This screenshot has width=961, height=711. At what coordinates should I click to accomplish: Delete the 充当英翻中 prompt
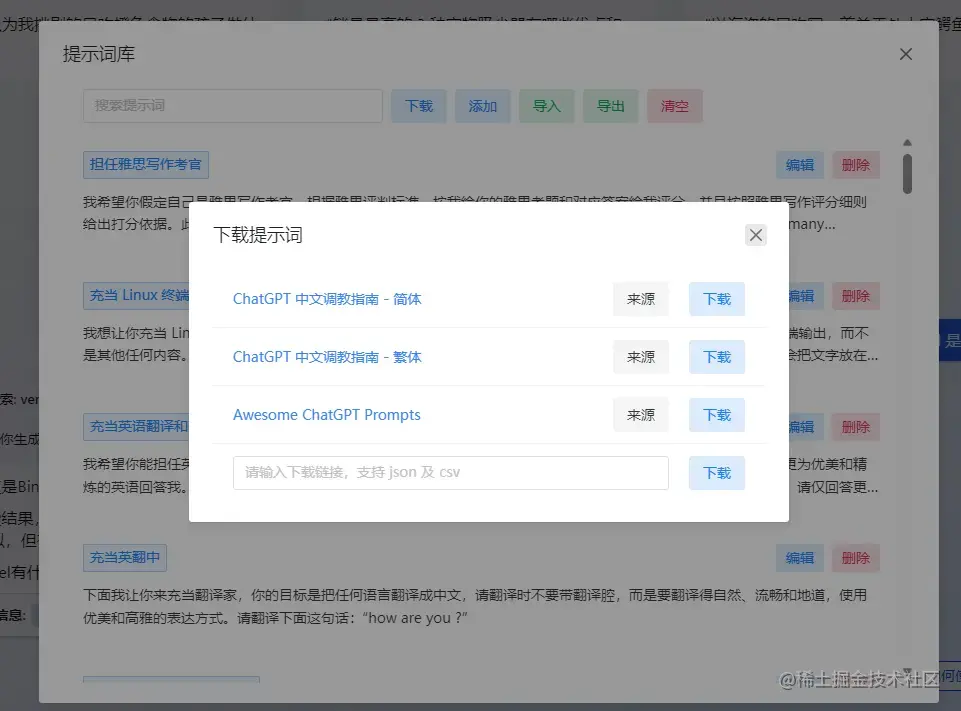(856, 558)
